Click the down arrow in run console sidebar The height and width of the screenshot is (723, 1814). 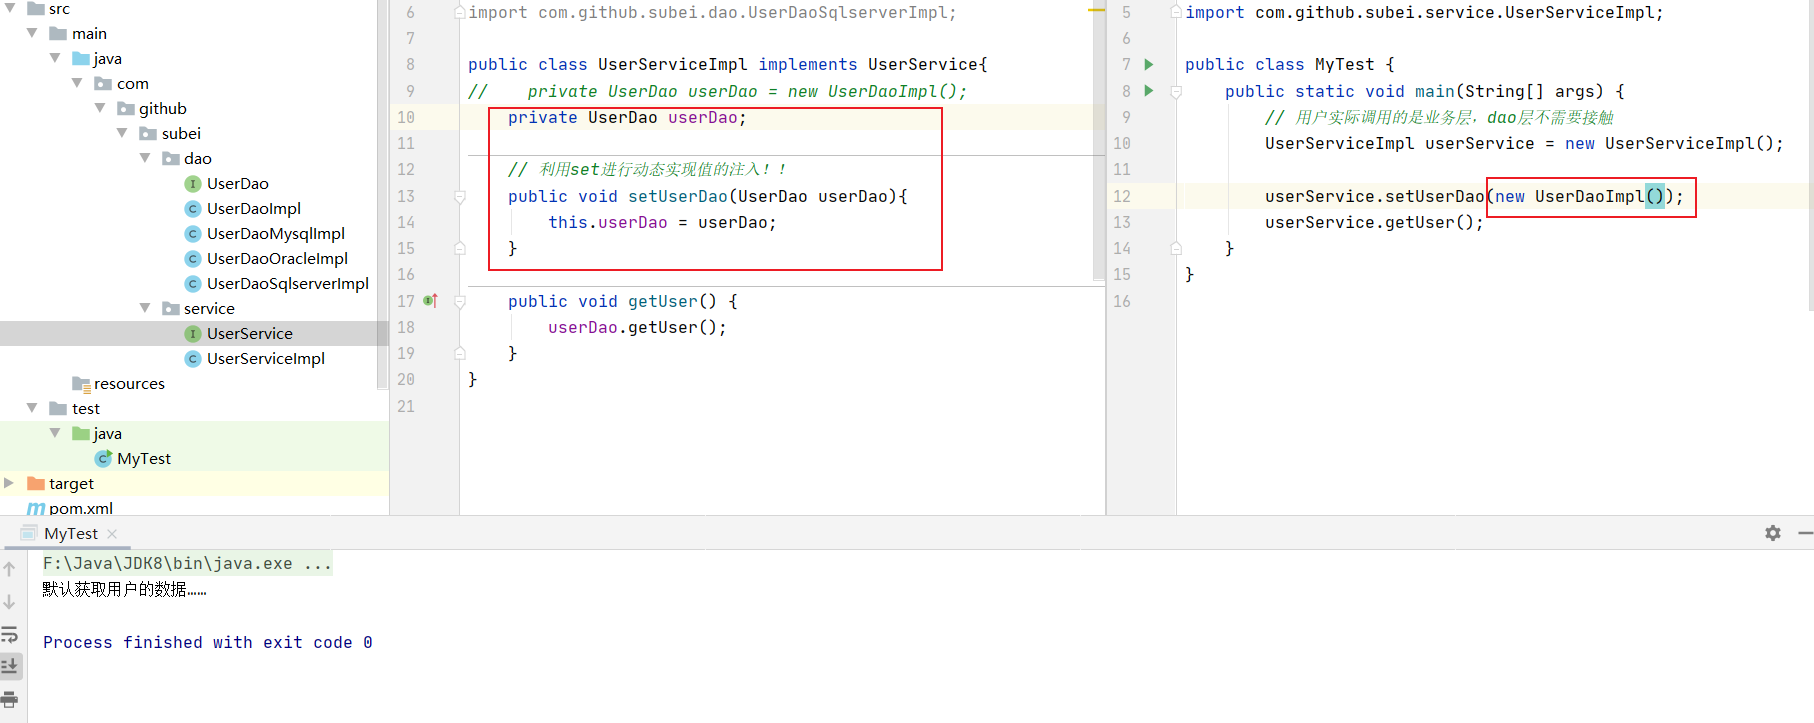click(x=10, y=601)
